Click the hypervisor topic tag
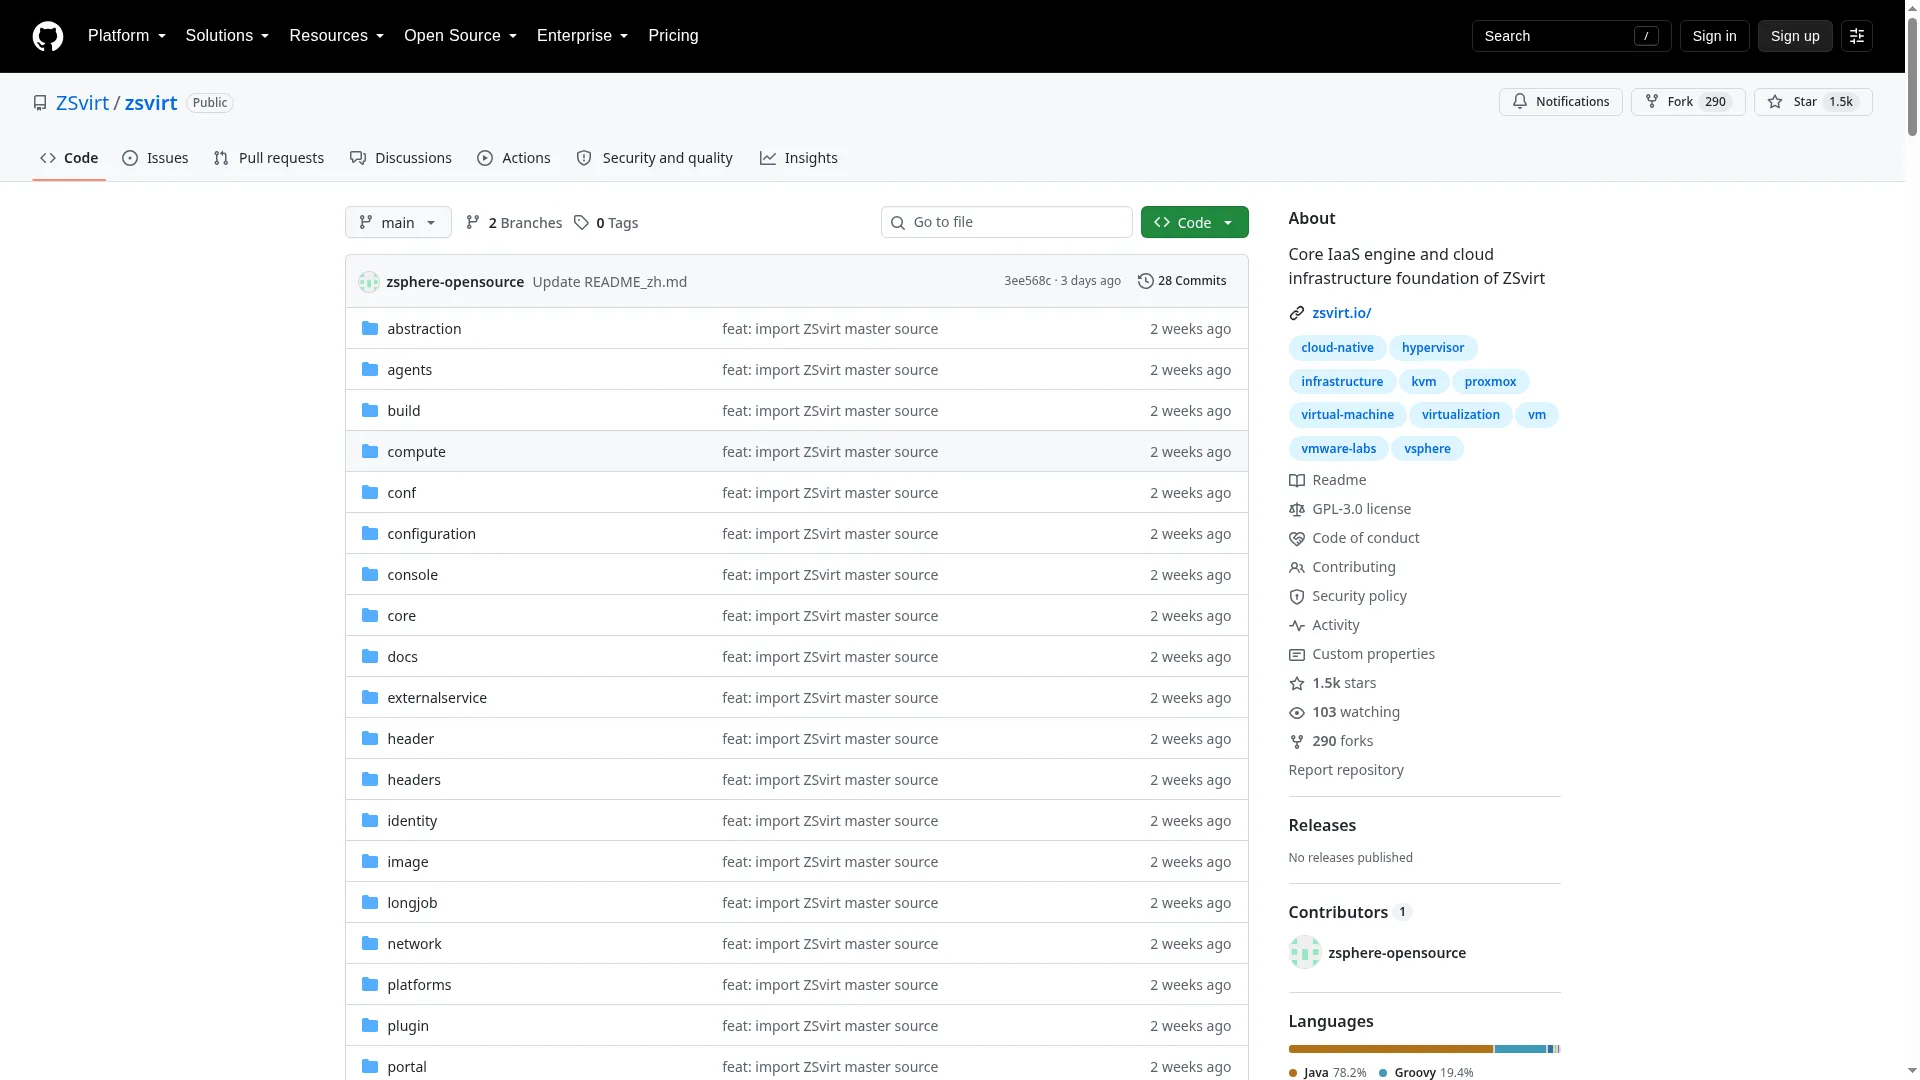This screenshot has height=1080, width=1920. [x=1432, y=348]
